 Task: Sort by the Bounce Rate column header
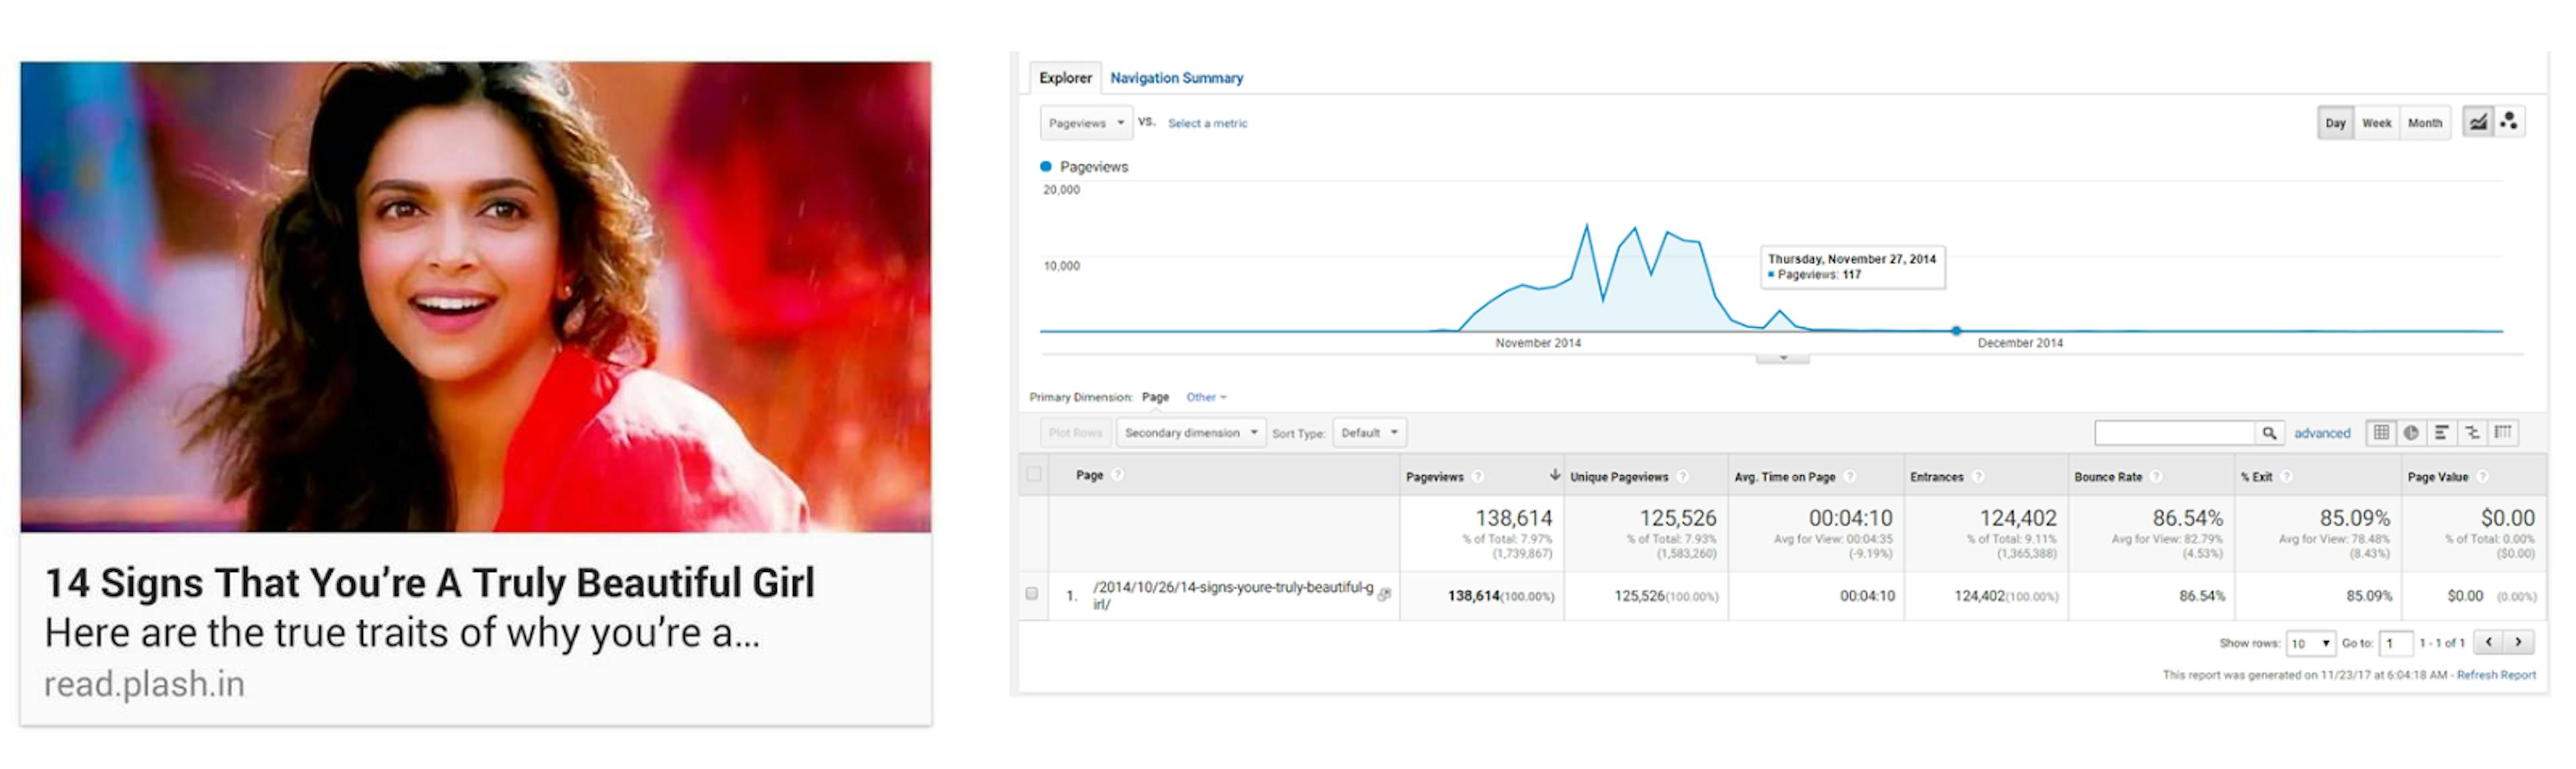click(2108, 477)
